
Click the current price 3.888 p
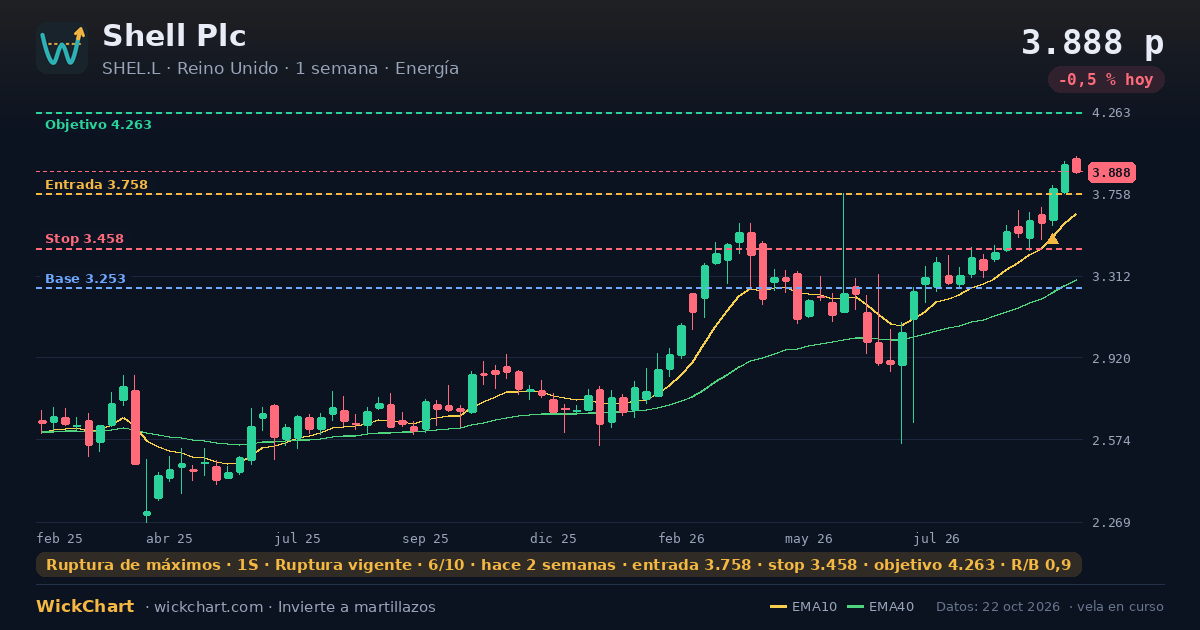click(x=1092, y=43)
